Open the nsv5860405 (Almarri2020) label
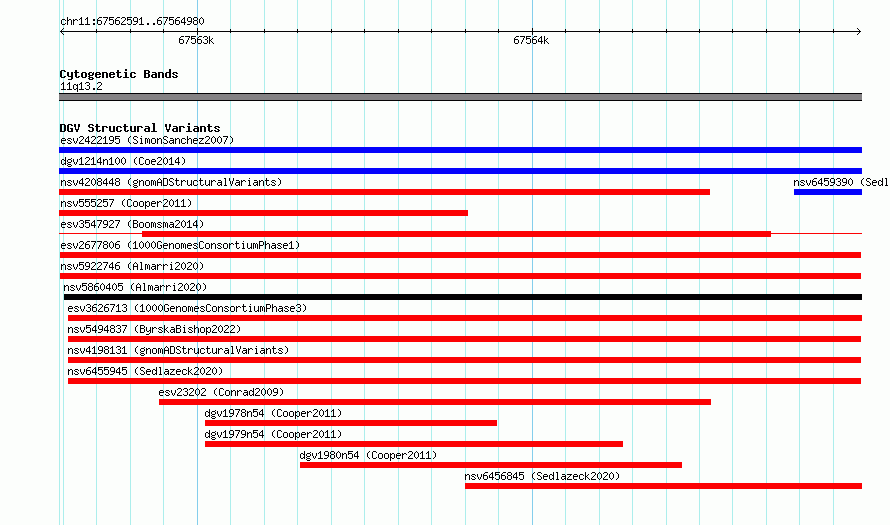The width and height of the screenshot is (890, 525). click(x=135, y=287)
